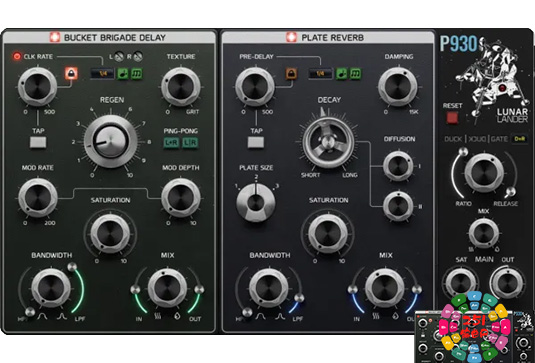Click the MOD RATE knob
This screenshot has width=535, height=363.
click(38, 198)
